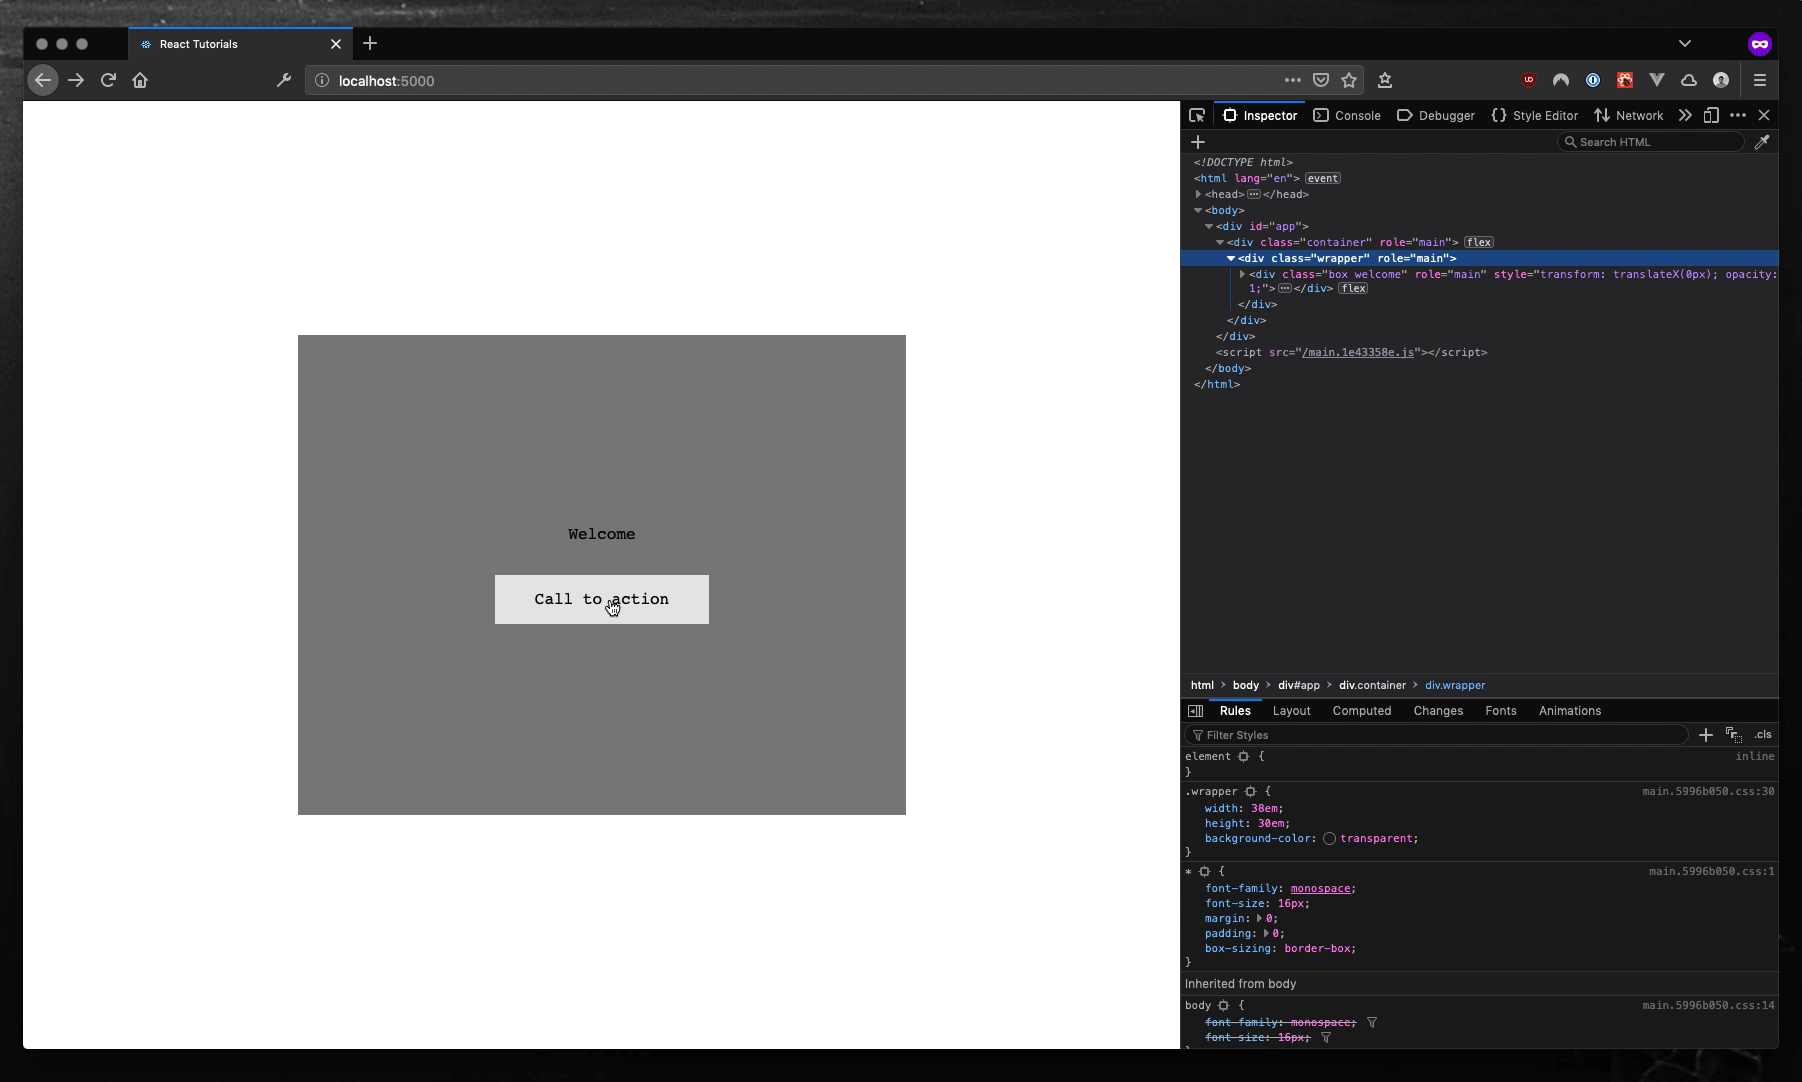
Task: Switch to the Console tab
Action: click(1347, 115)
